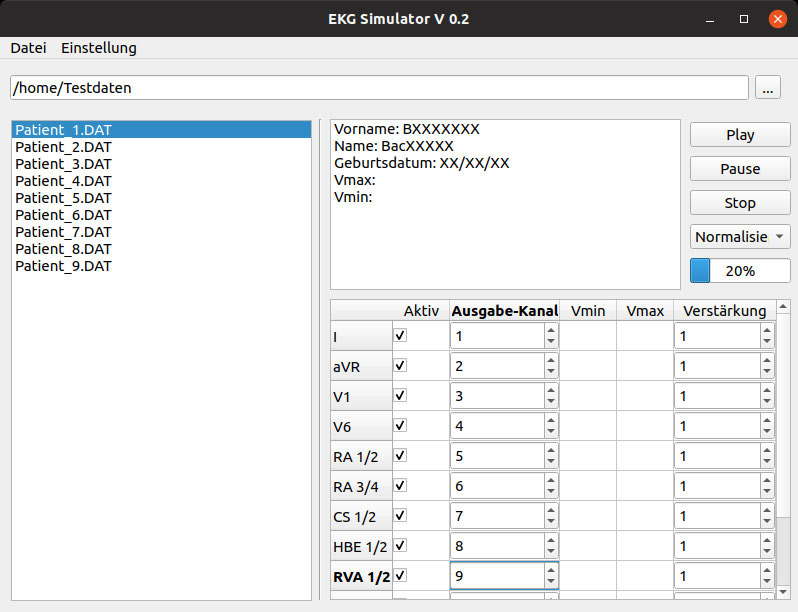Screen dimensions: 798x612
Task: Decrease output channel for aVR row
Action: pyautogui.click(x=550, y=372)
